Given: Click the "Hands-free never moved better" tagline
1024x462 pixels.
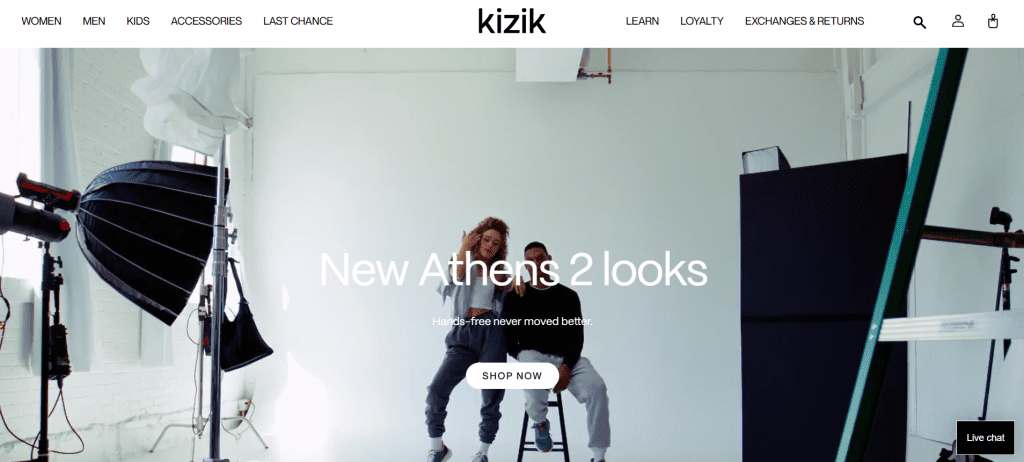Looking at the screenshot, I should (x=513, y=322).
